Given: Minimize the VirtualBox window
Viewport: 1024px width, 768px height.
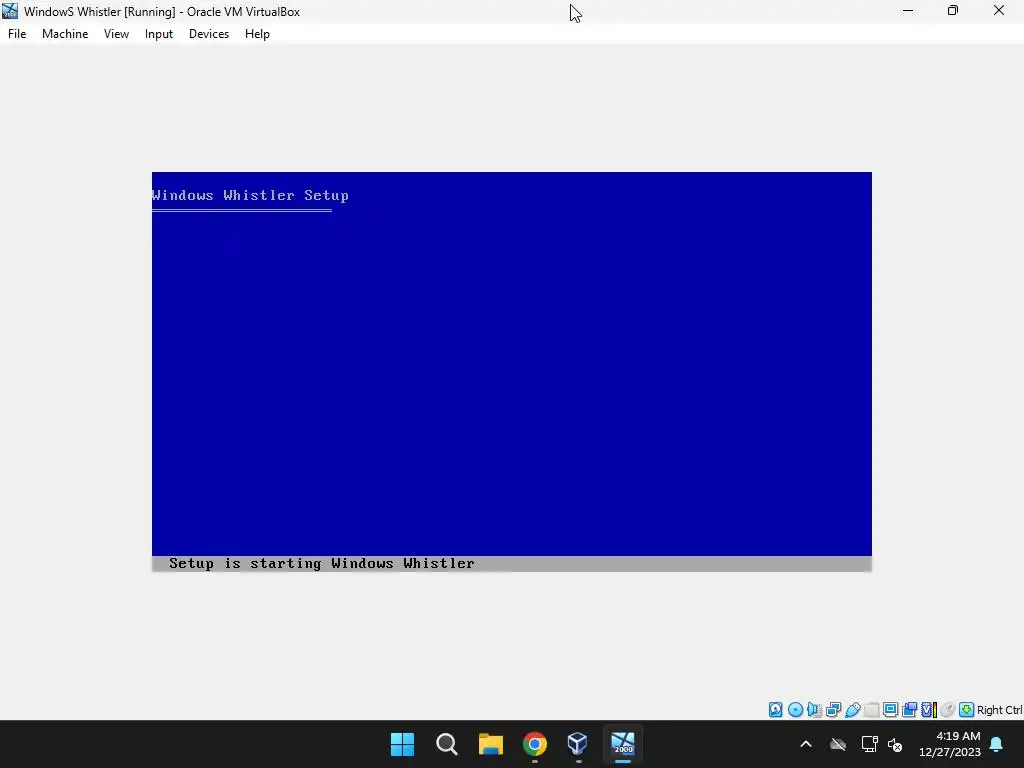Looking at the screenshot, I should (908, 11).
